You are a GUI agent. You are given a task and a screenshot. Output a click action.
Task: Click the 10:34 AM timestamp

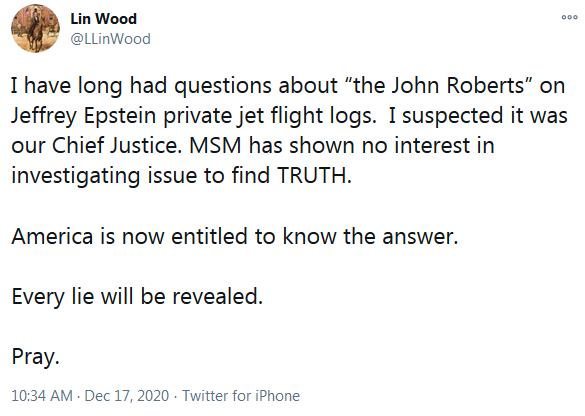(x=42, y=396)
